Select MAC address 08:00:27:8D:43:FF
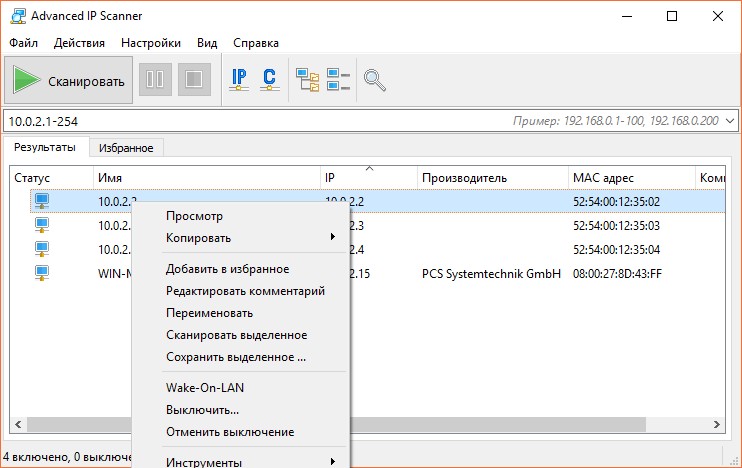This screenshot has width=742, height=468. [617, 274]
